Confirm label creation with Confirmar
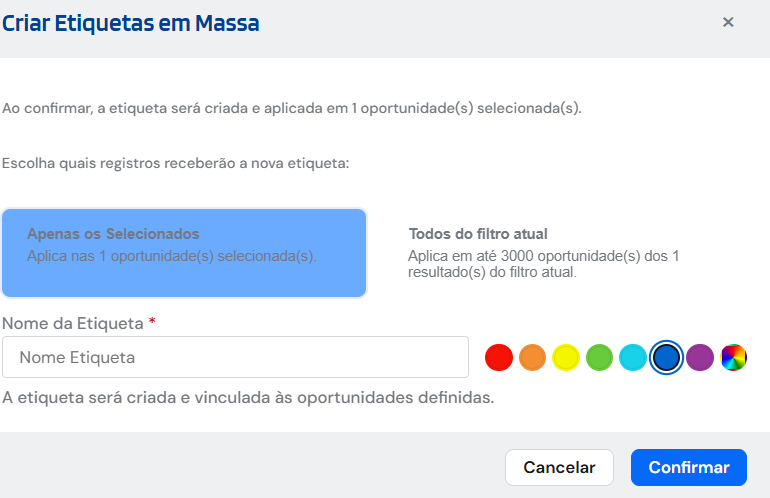Image resolution: width=770 pixels, height=498 pixels. pos(688,467)
